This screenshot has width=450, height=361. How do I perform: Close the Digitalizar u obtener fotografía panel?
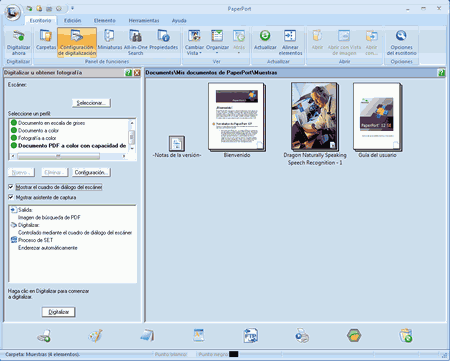click(x=137, y=73)
